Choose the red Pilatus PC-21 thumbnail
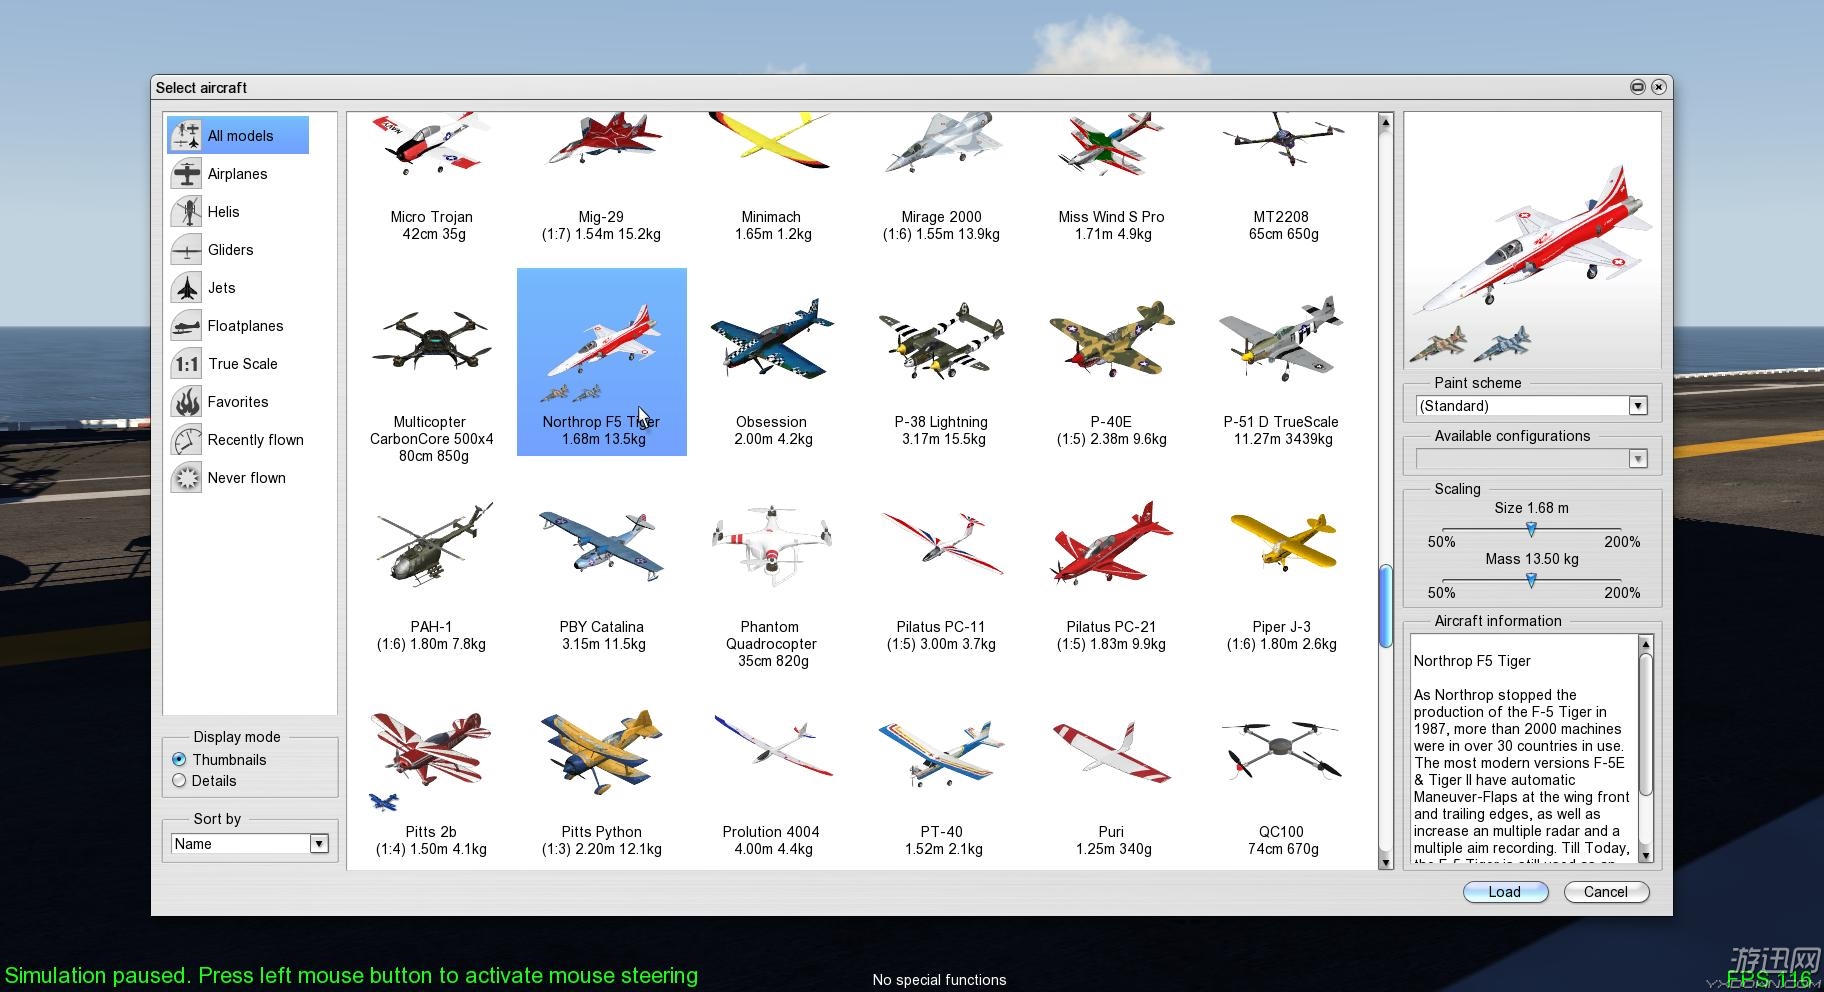The width and height of the screenshot is (1824, 992). pos(1111,543)
